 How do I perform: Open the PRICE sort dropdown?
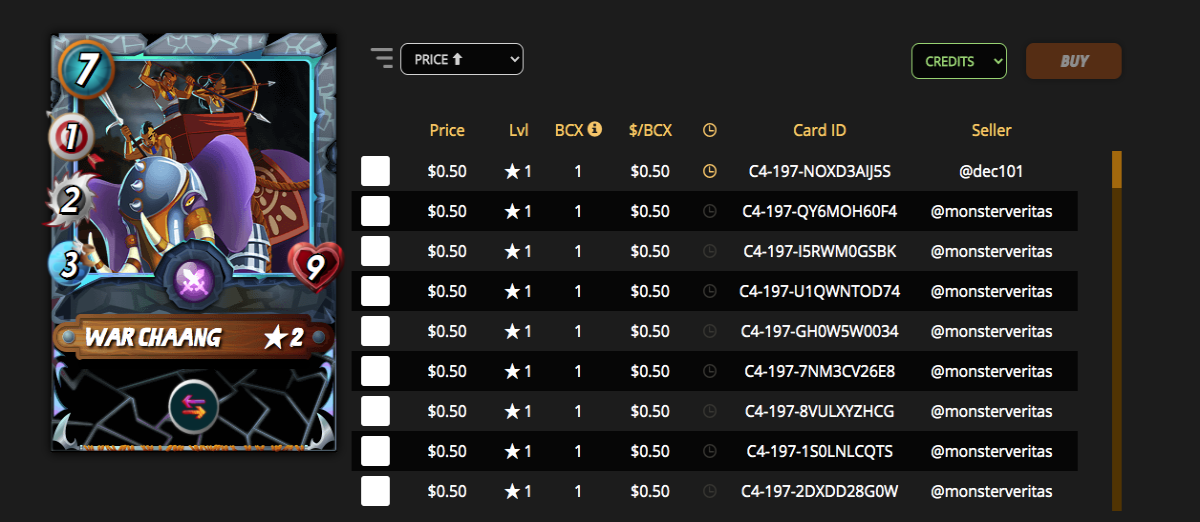tap(462, 59)
